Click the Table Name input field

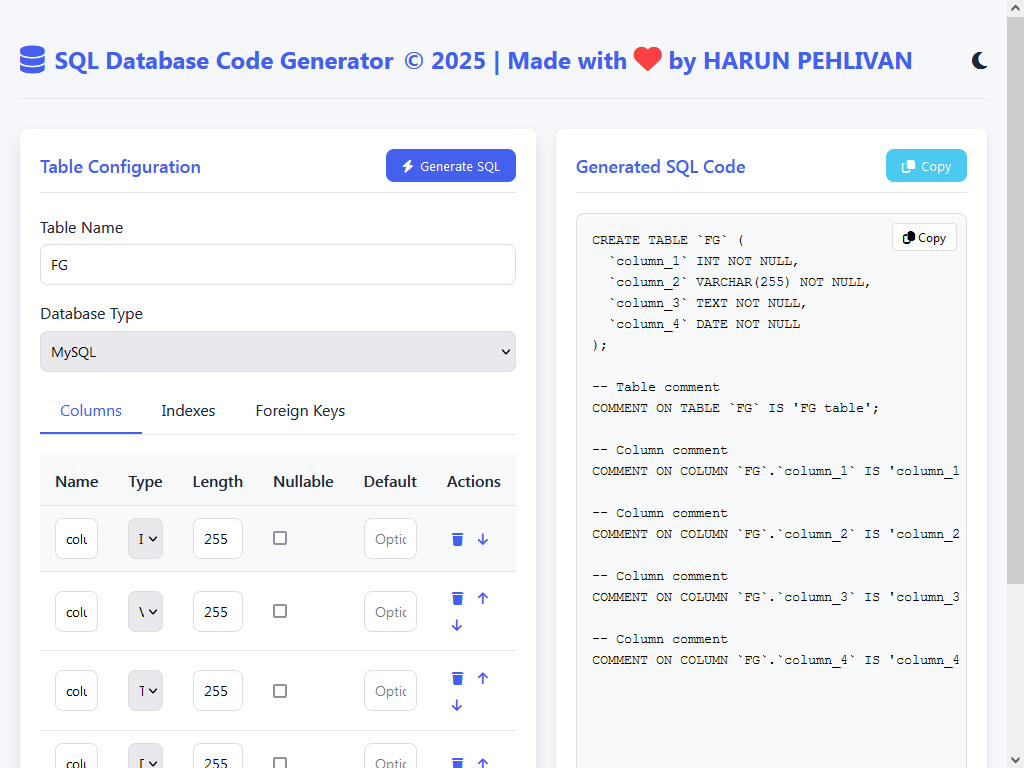278,265
